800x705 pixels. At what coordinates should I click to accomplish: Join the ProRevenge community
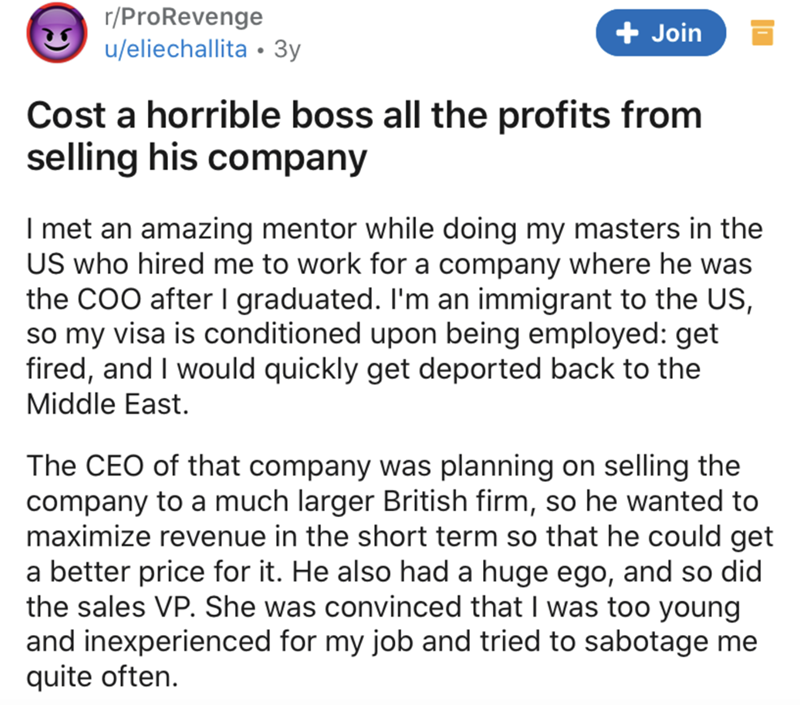661,34
